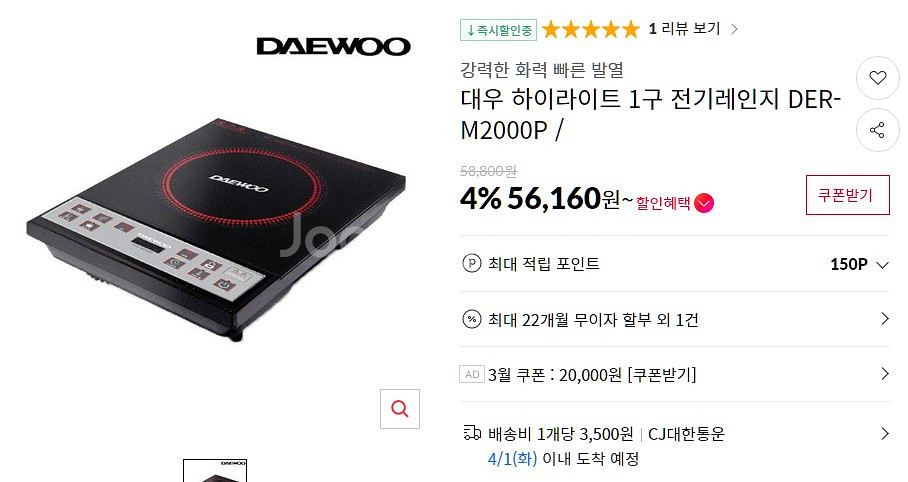
Task: Click the AD badge icon
Action: pyautogui.click(x=472, y=374)
